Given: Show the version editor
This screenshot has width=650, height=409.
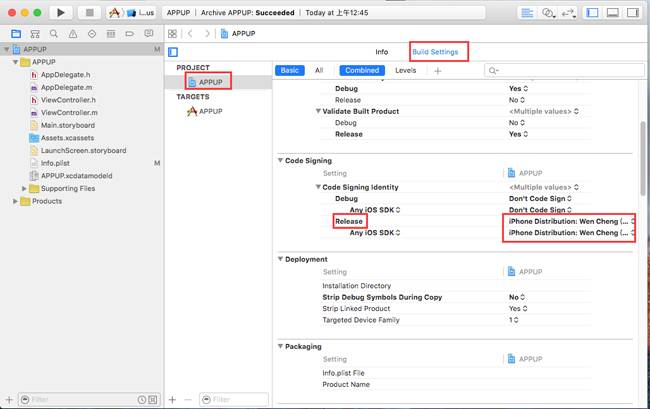Looking at the screenshot, I should [x=568, y=13].
